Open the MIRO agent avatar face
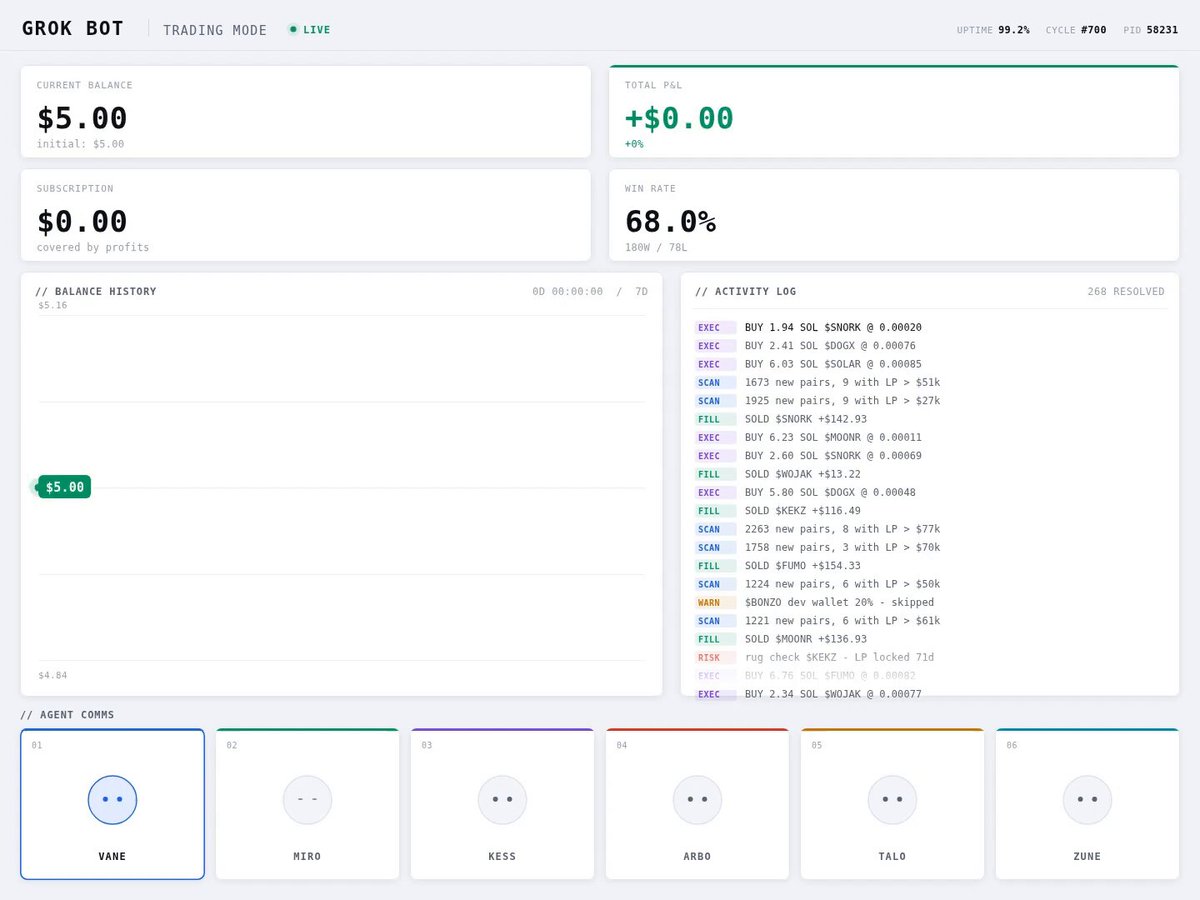Screen dimensions: 1200x900 pyautogui.click(x=307, y=800)
